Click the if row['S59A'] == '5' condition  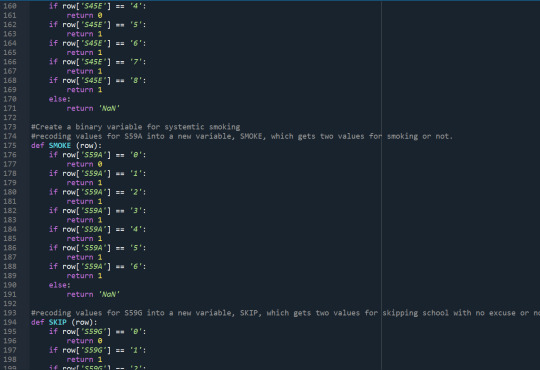97,248
